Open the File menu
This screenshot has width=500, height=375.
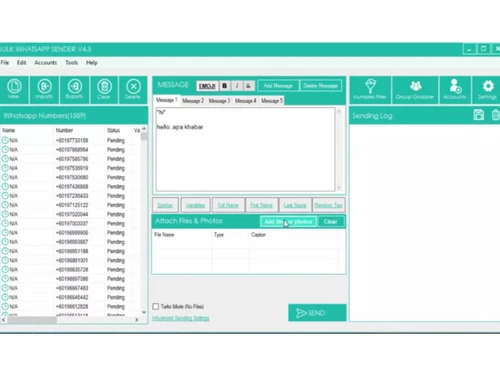[5, 62]
